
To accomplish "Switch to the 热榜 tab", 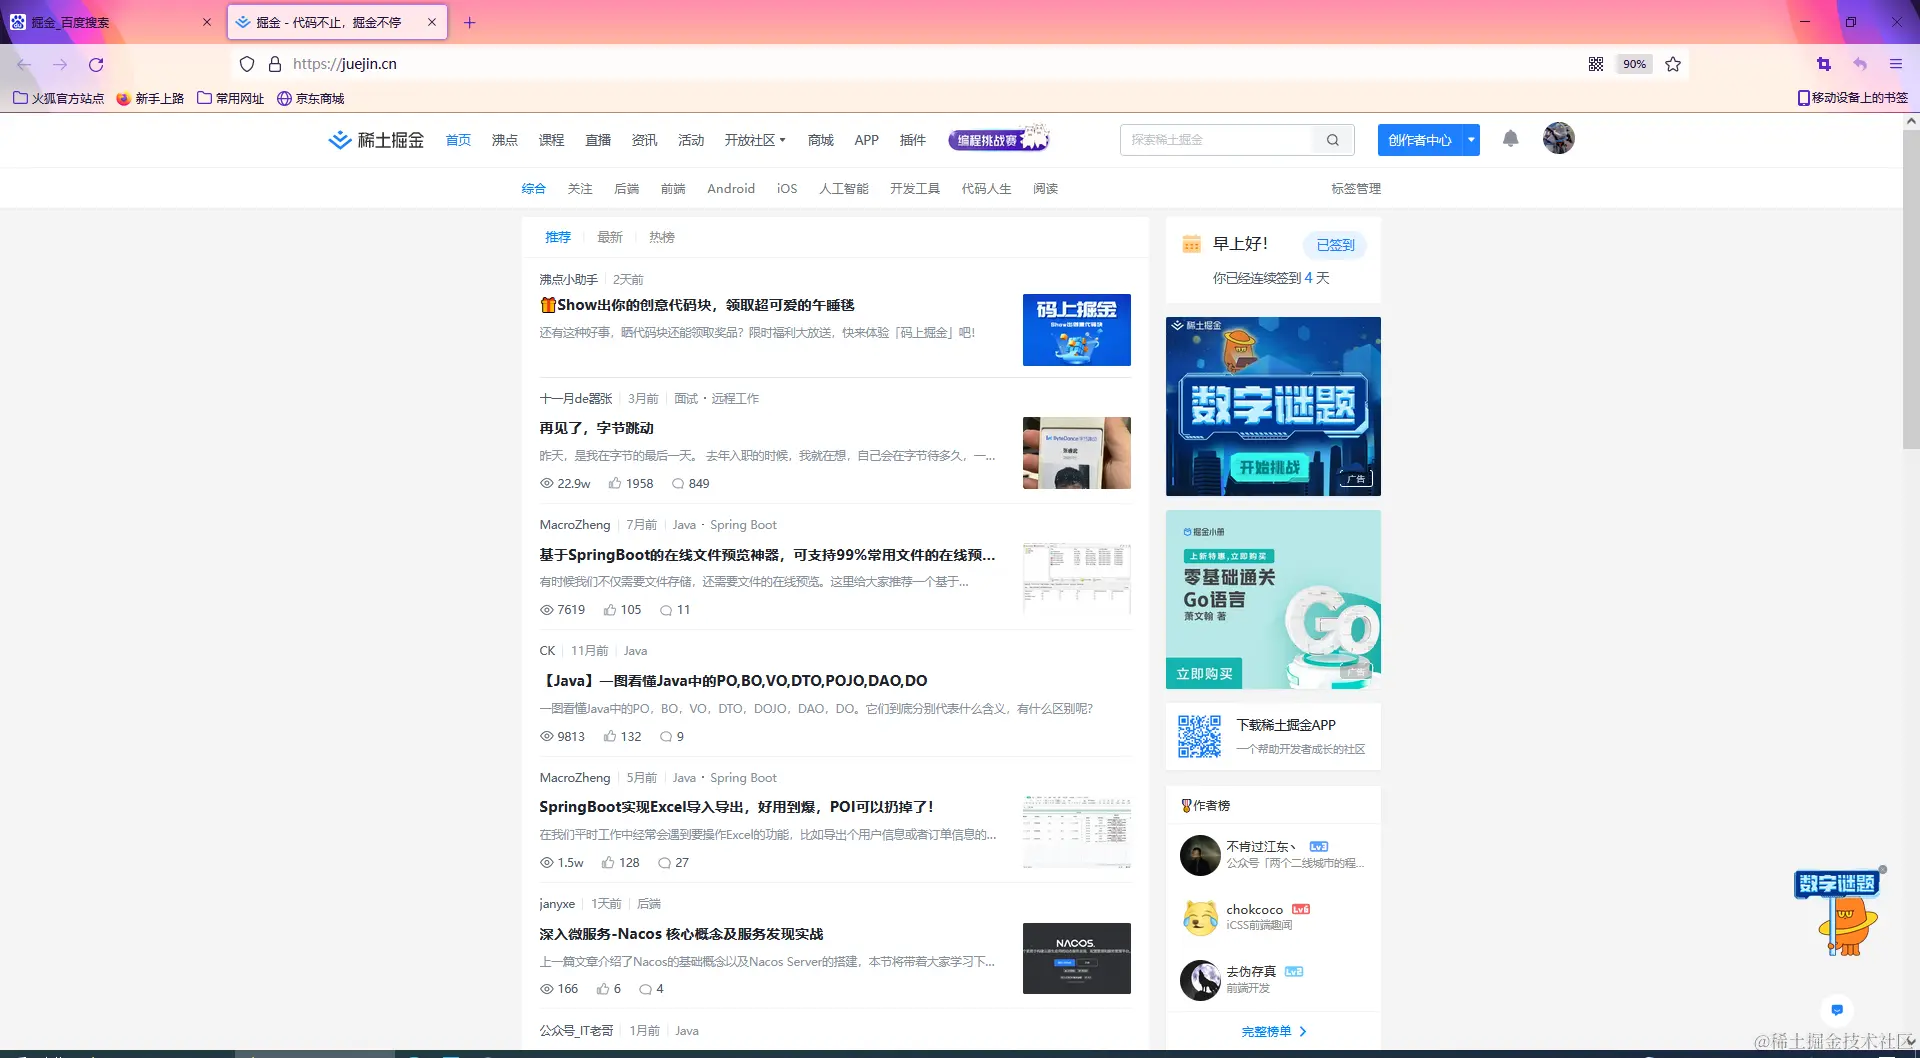I will click(x=661, y=237).
